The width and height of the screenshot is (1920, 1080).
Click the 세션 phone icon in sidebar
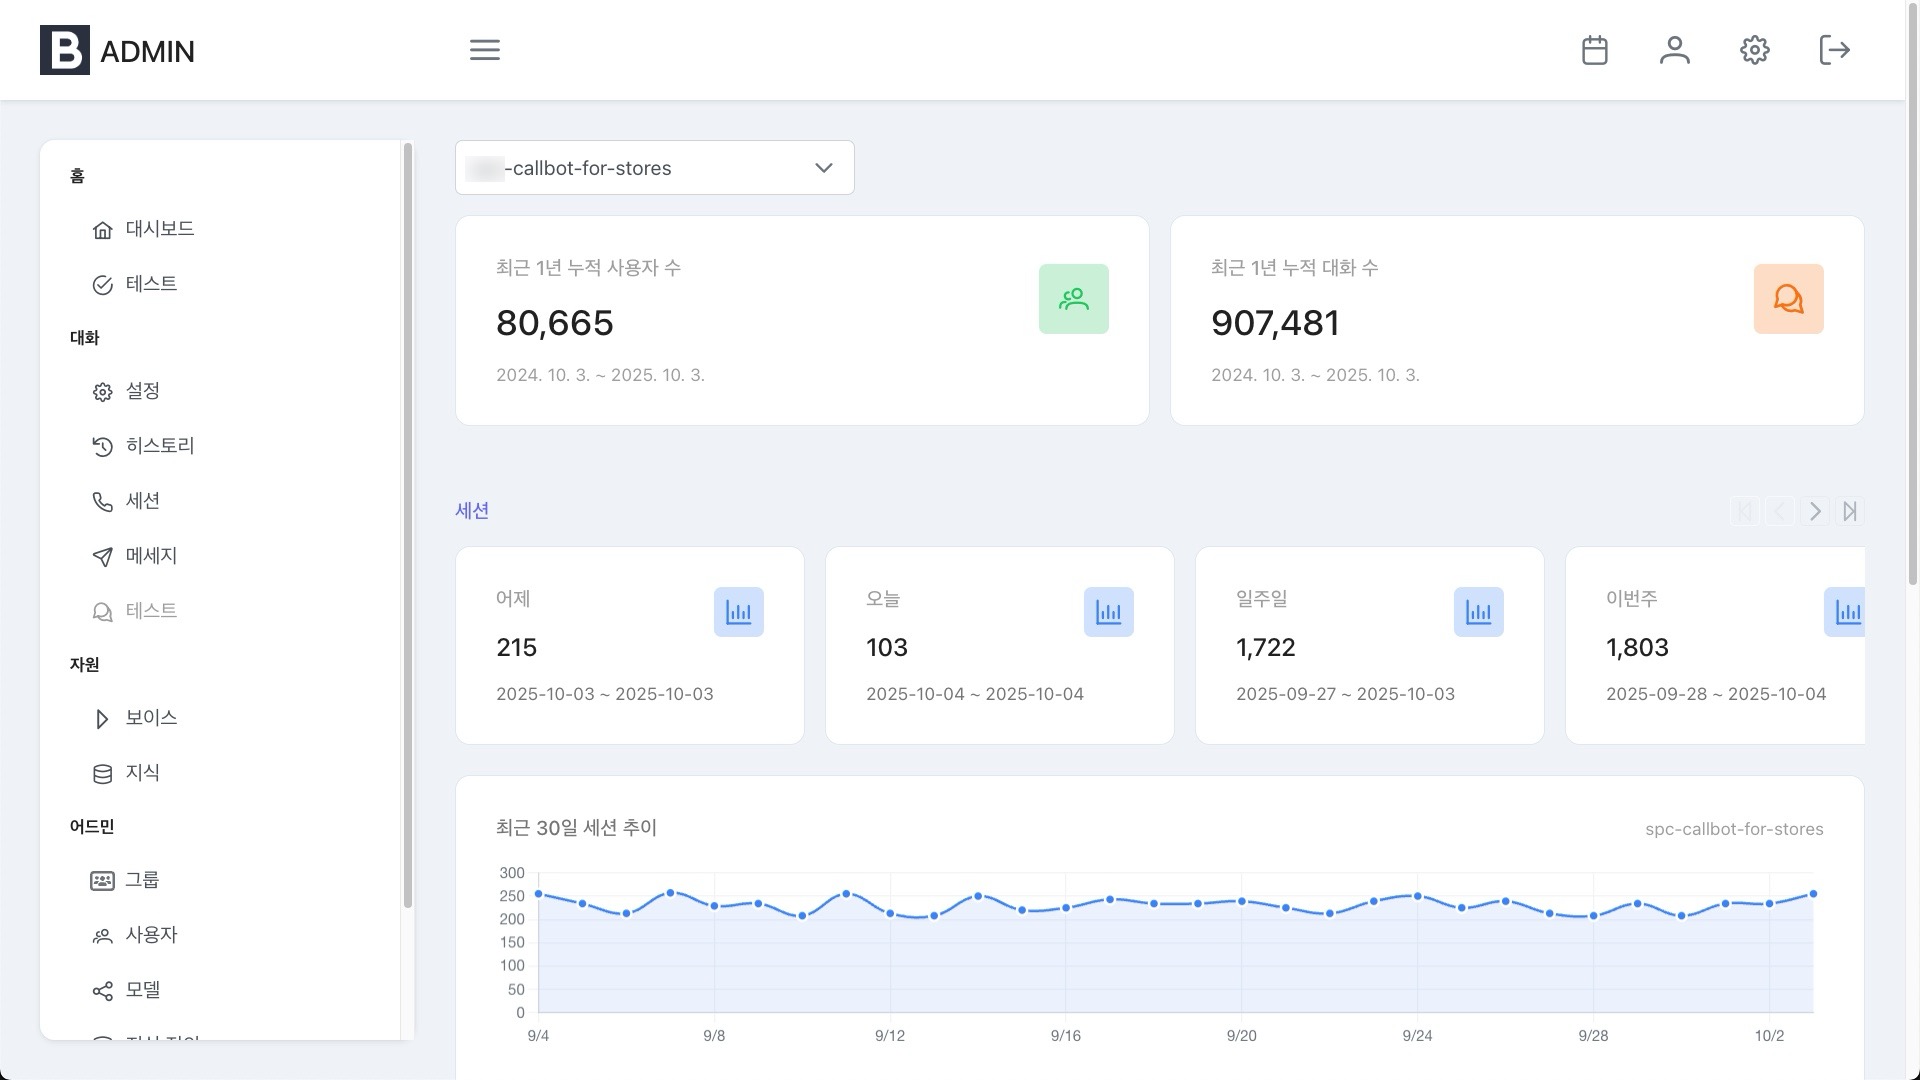(x=103, y=501)
